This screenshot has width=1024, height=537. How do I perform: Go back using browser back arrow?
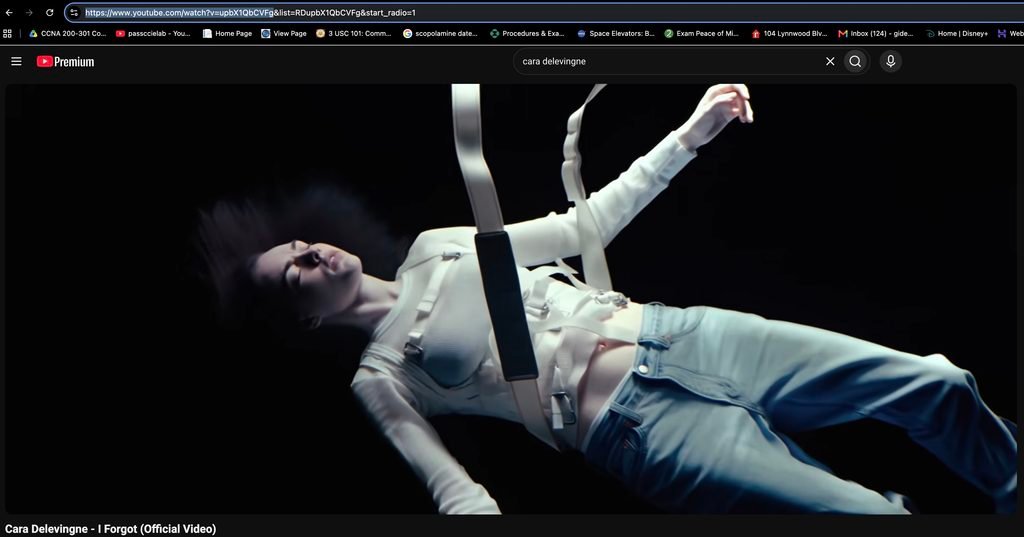click(x=9, y=12)
